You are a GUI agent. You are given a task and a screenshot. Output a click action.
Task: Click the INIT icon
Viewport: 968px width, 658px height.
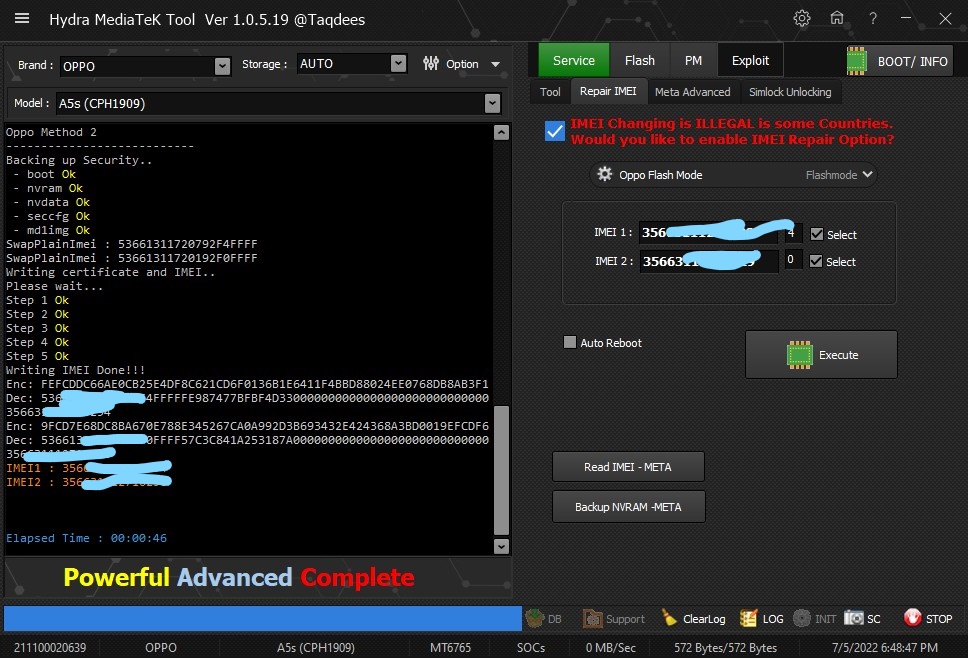(x=801, y=618)
